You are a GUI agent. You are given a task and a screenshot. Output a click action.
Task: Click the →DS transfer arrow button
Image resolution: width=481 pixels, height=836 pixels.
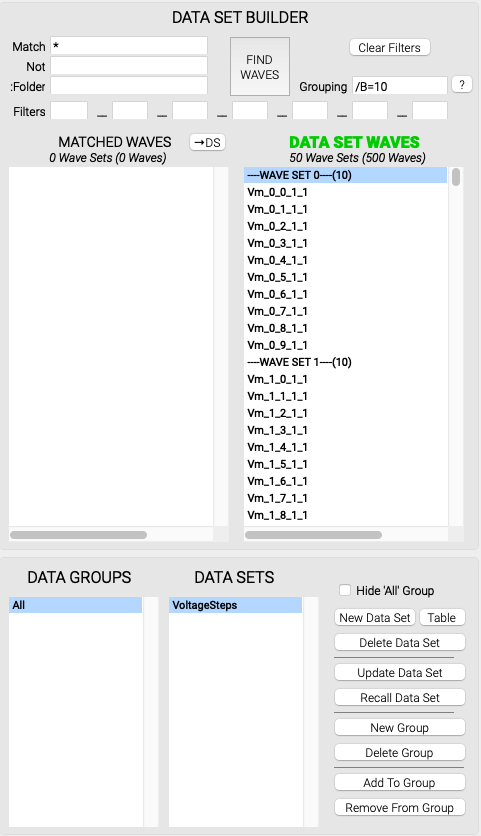coord(207,142)
